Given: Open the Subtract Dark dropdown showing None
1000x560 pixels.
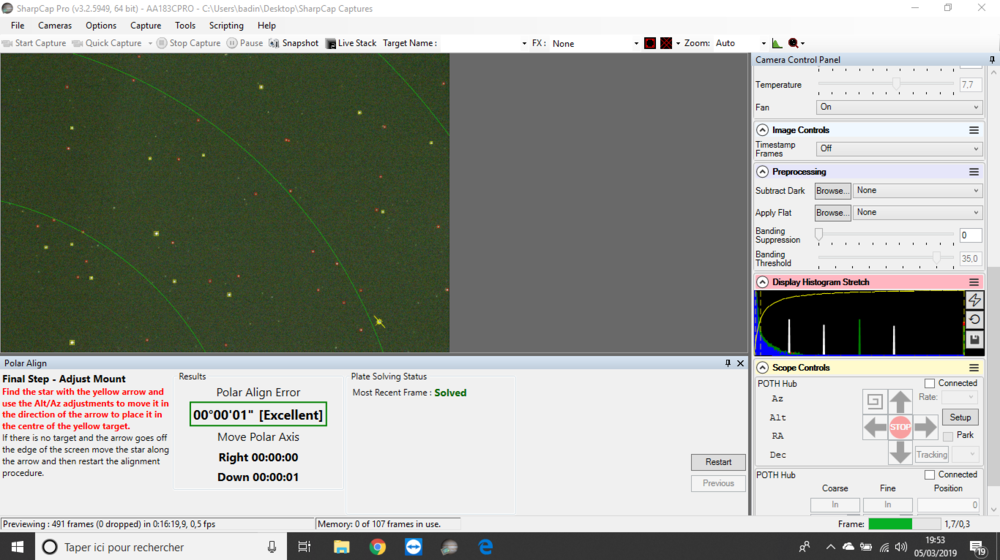Looking at the screenshot, I should coord(918,191).
